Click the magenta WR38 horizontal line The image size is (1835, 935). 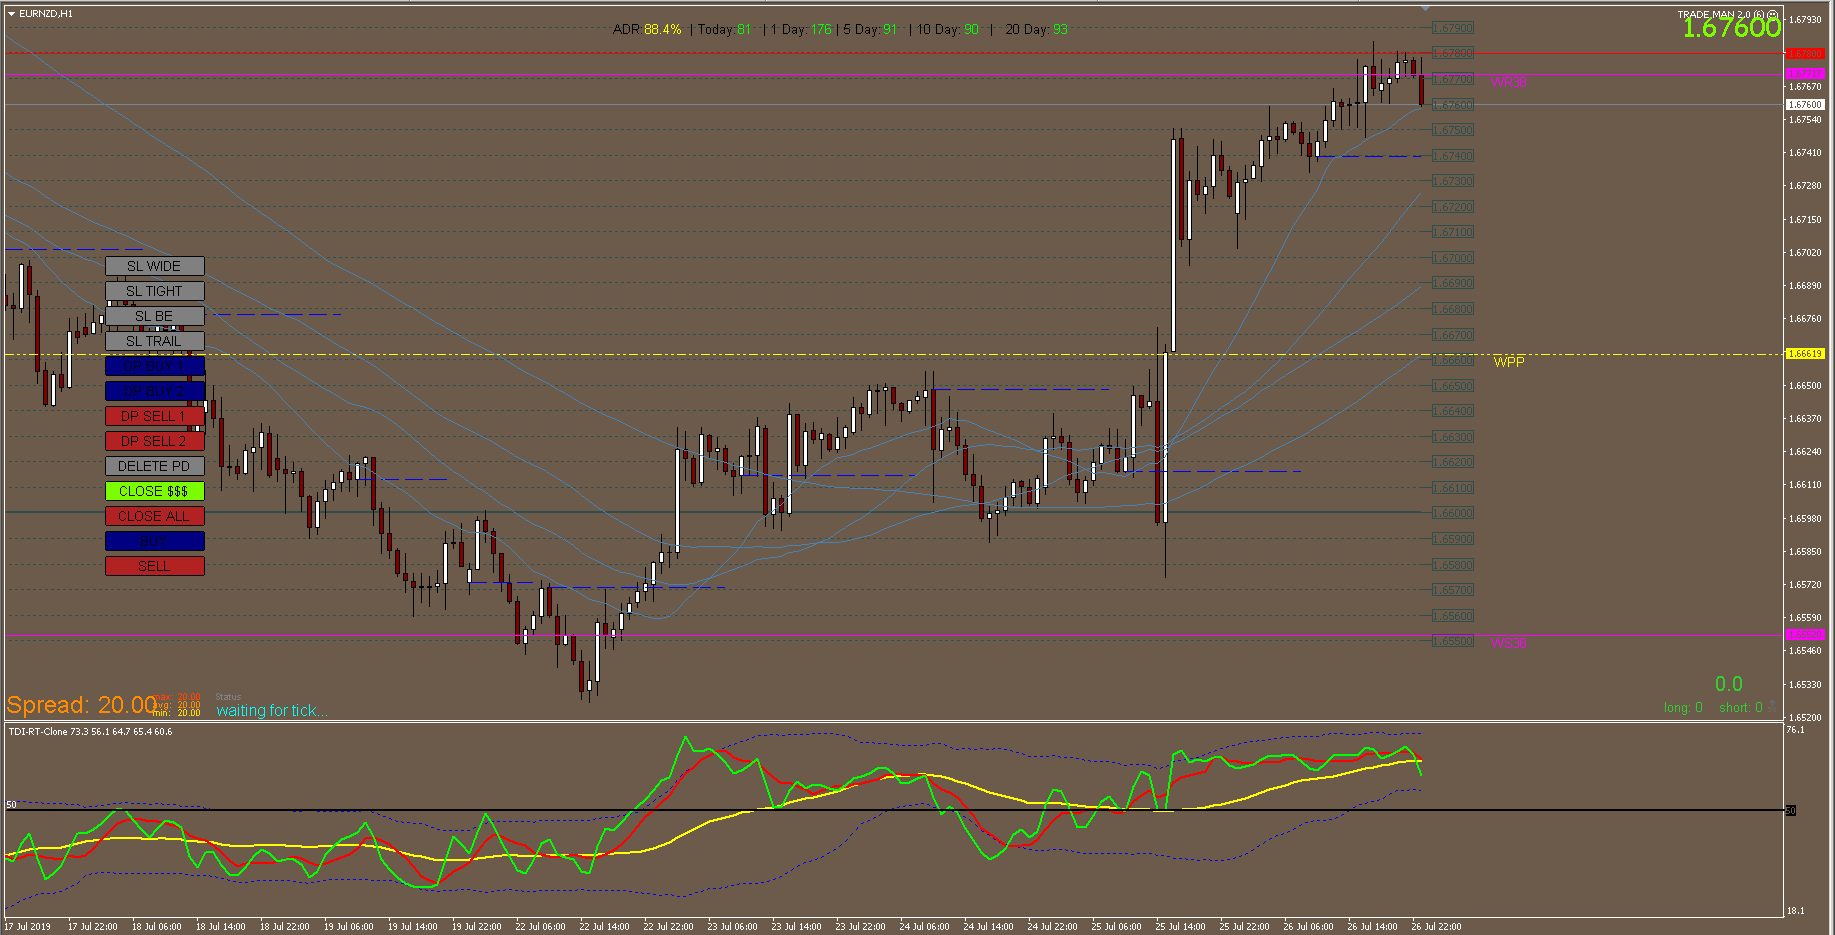pyautogui.click(x=895, y=74)
